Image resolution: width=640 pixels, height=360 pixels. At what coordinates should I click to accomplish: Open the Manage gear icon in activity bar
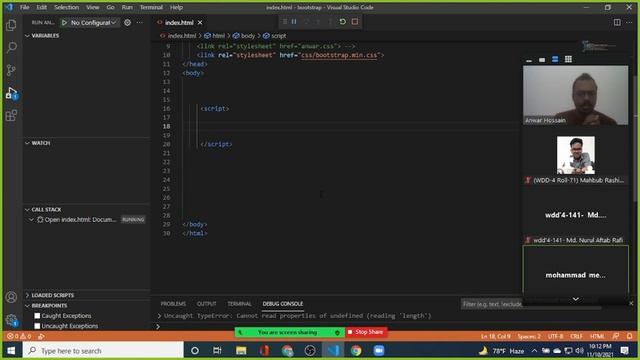click(x=11, y=320)
